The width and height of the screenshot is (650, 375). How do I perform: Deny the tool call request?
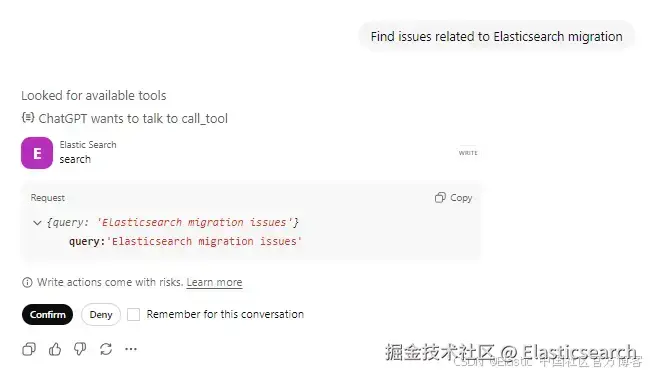(x=101, y=315)
